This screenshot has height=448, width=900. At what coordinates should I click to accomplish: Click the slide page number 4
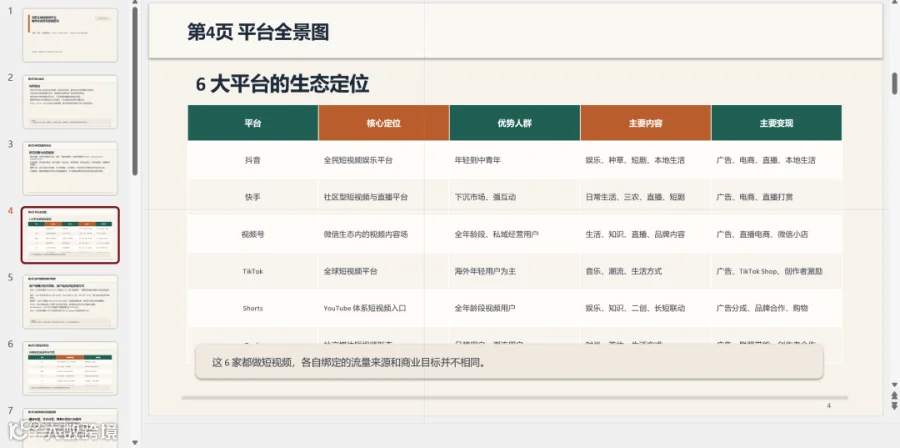click(x=829, y=406)
